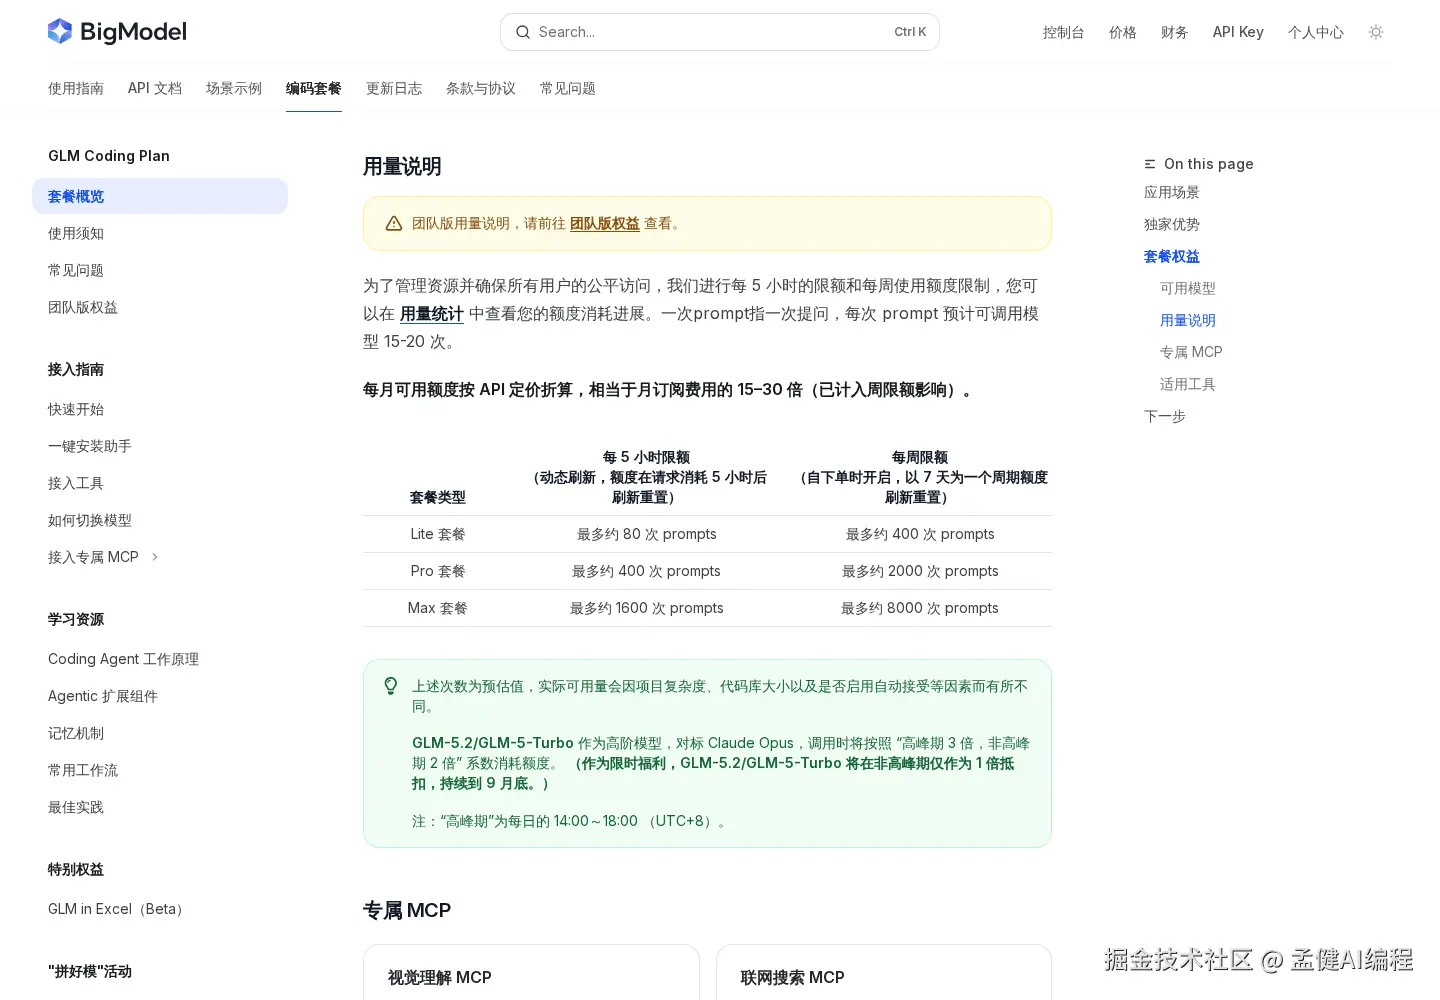The height and width of the screenshot is (1000, 1440).
Task: Click the Ctrl K shortcut hint
Action: tap(910, 32)
